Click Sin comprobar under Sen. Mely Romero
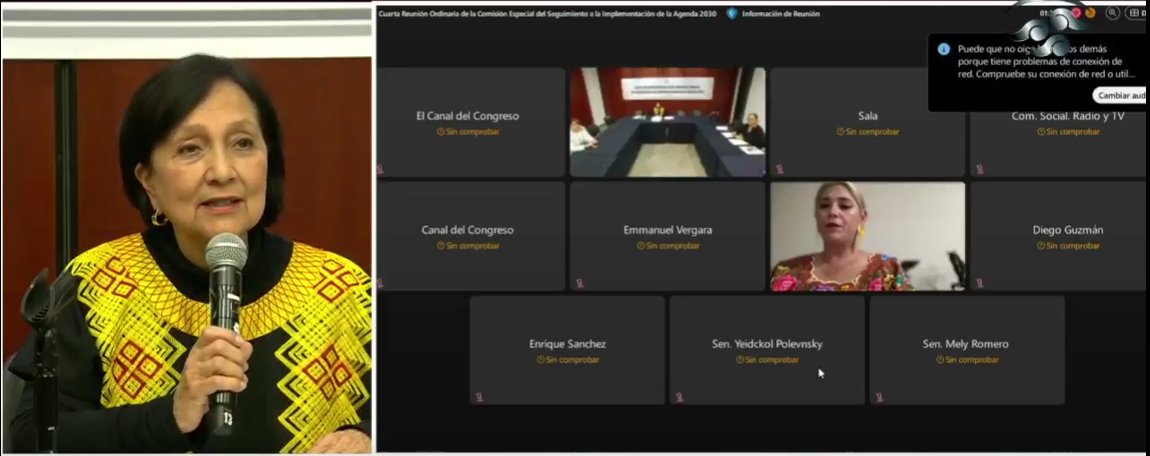This screenshot has height=456, width=1150. [x=967, y=360]
